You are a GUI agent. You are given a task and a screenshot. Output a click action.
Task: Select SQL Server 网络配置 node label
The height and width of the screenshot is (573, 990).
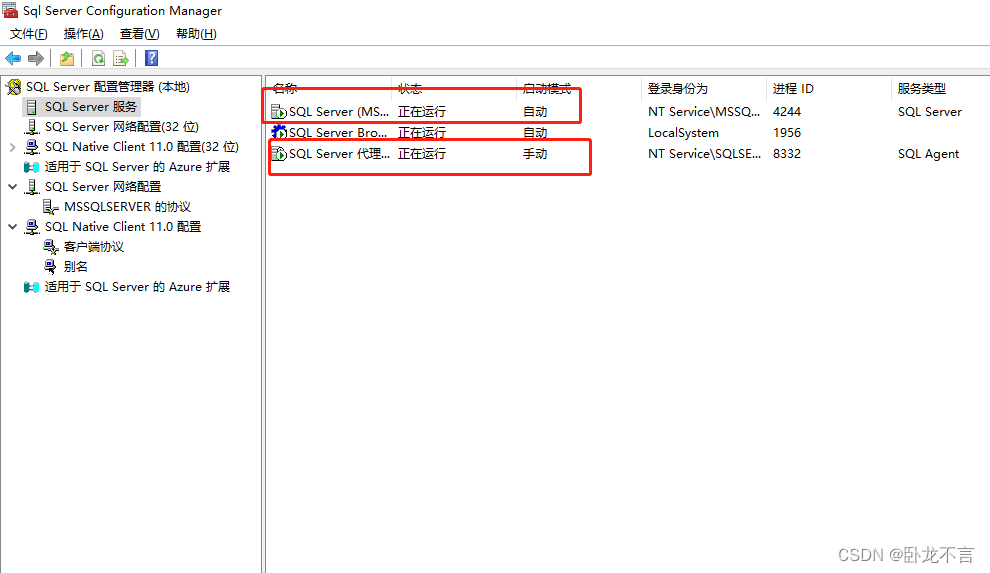click(103, 187)
